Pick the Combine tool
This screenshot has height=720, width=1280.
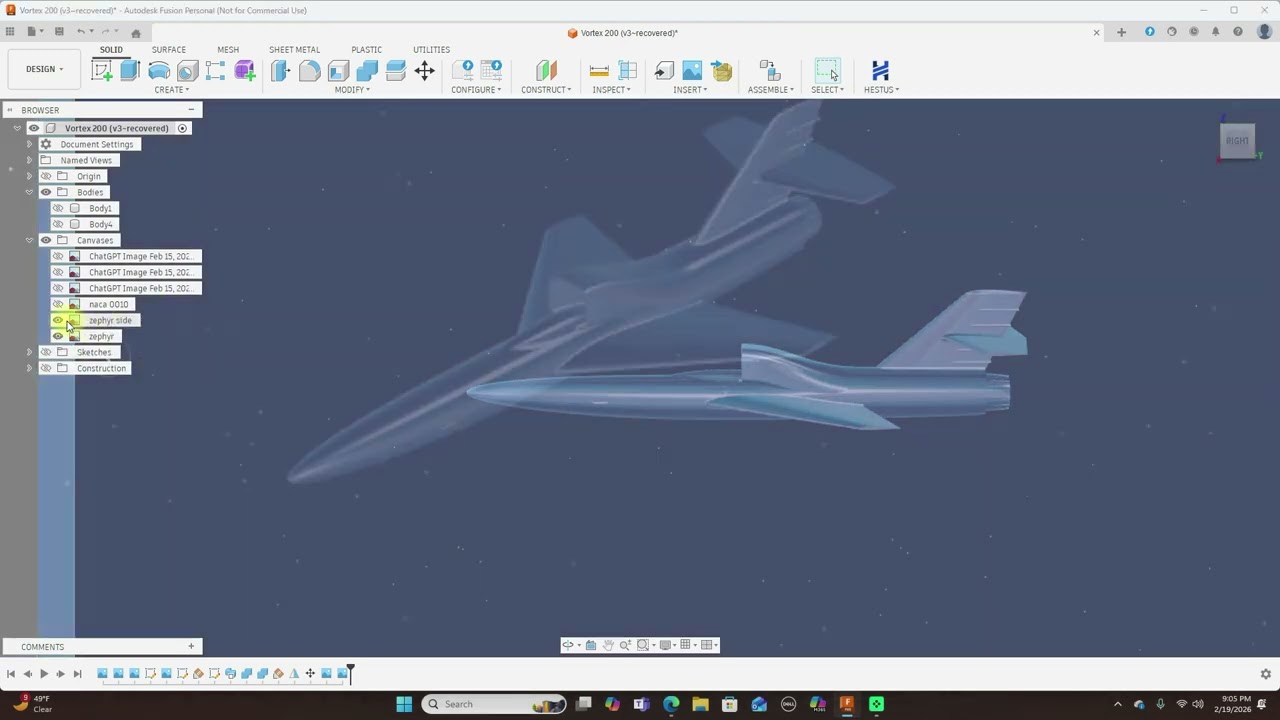[x=367, y=70]
